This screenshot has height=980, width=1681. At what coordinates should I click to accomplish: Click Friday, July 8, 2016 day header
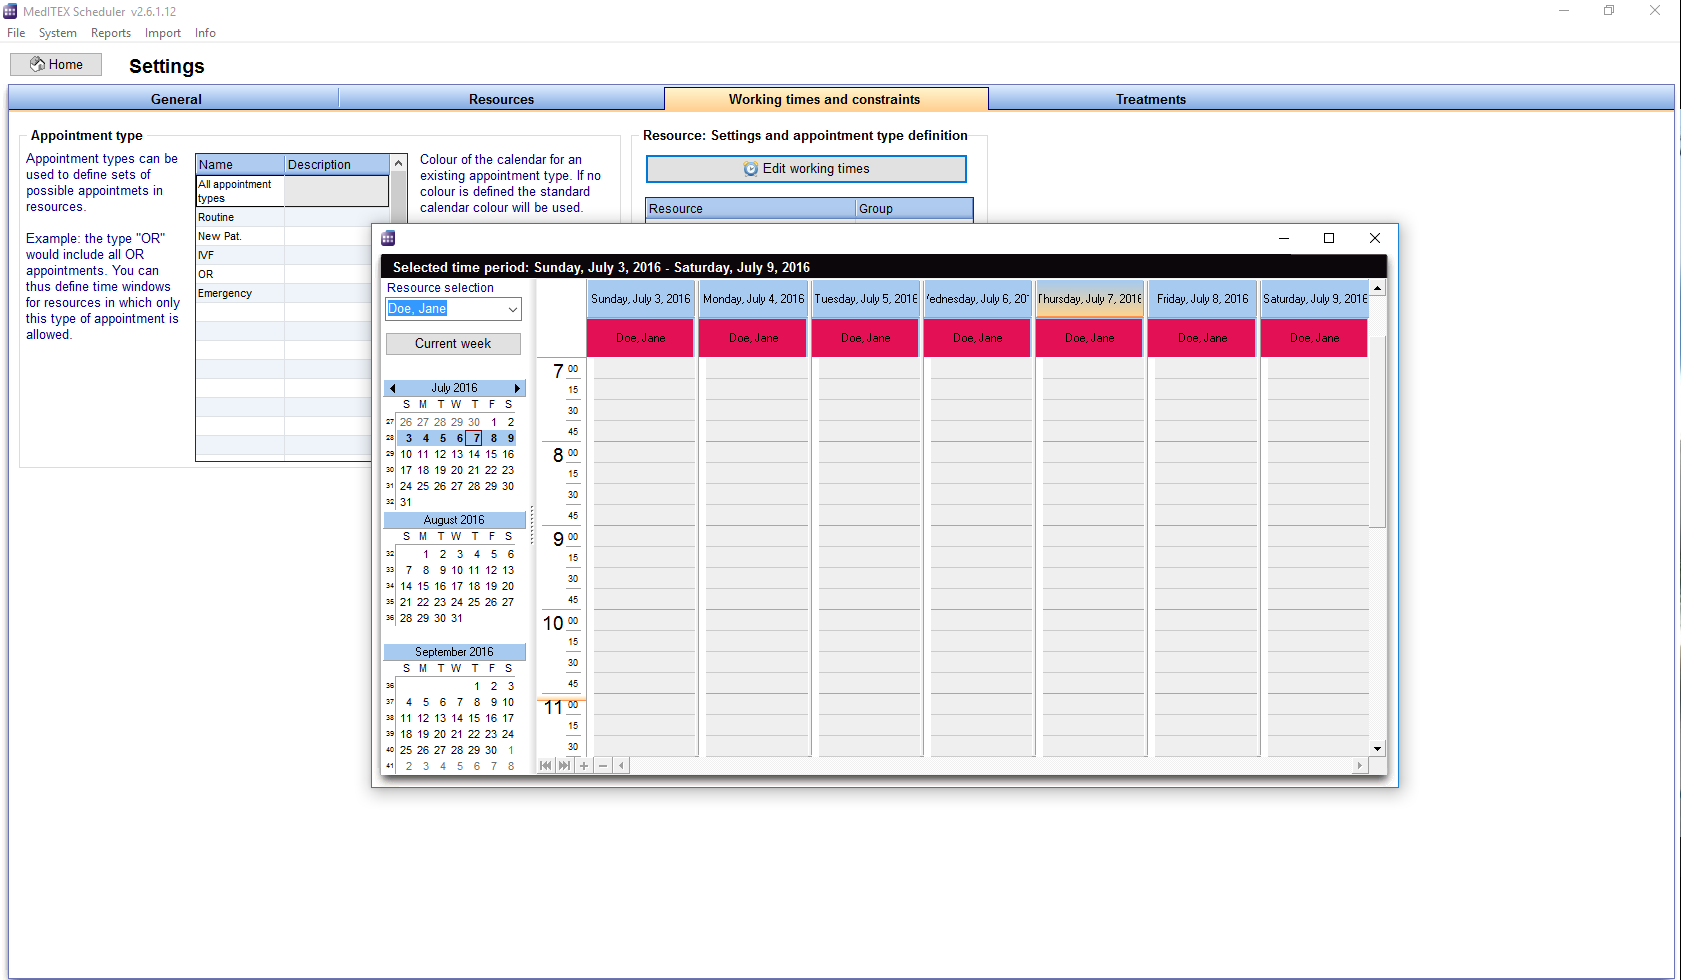pos(1202,299)
